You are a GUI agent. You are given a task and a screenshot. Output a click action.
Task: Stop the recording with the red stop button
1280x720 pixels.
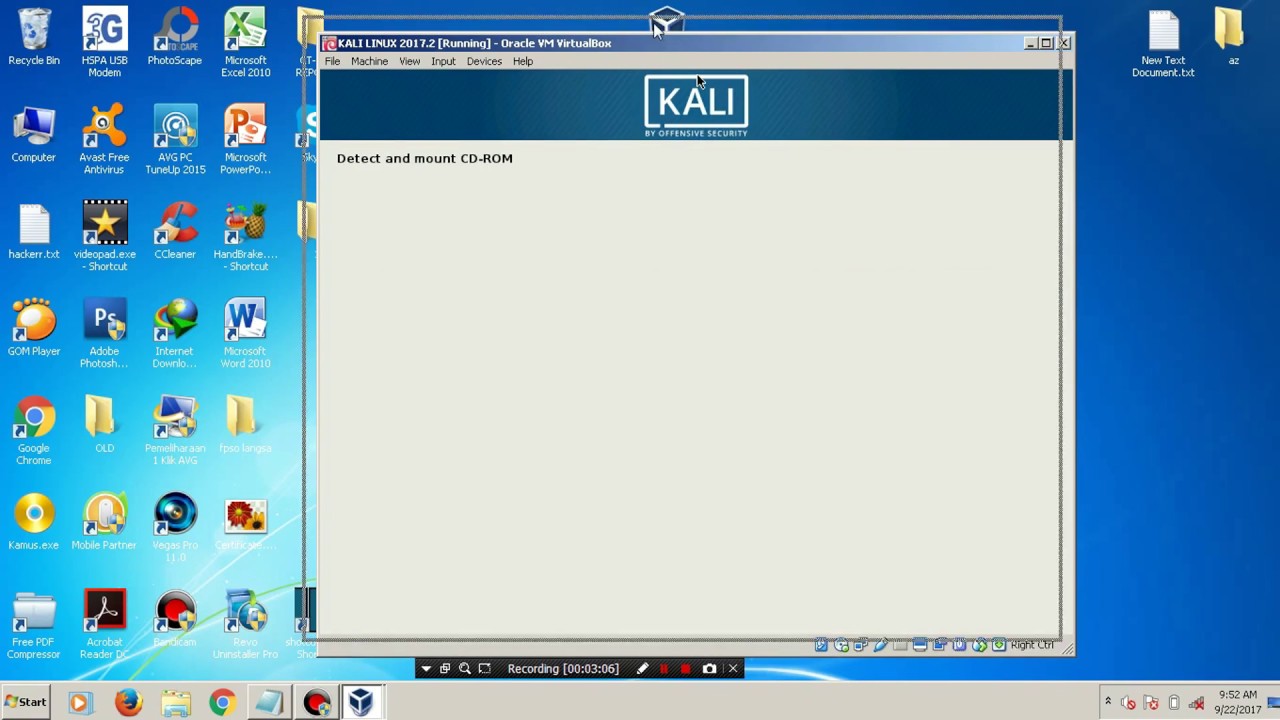[685, 669]
